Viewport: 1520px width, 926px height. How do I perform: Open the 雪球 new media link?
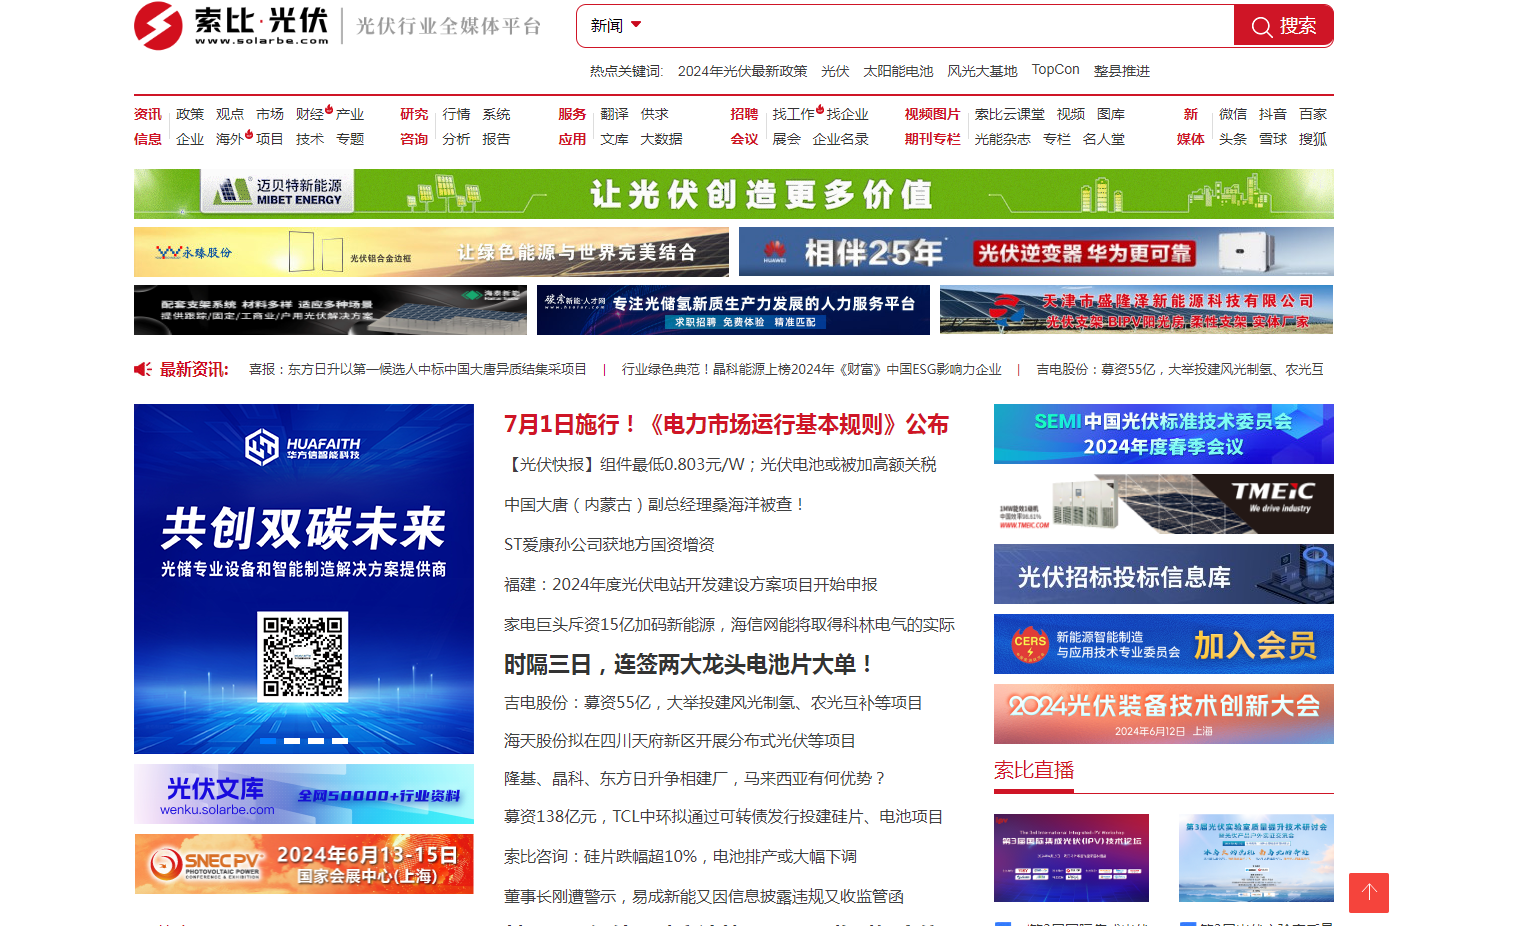1273,139
